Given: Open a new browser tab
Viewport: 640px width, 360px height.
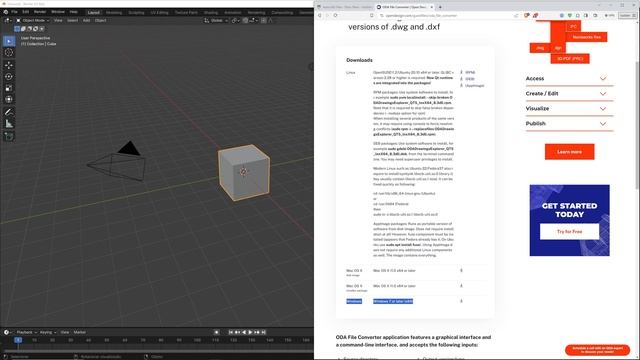Looking at the screenshot, I should tap(440, 7).
